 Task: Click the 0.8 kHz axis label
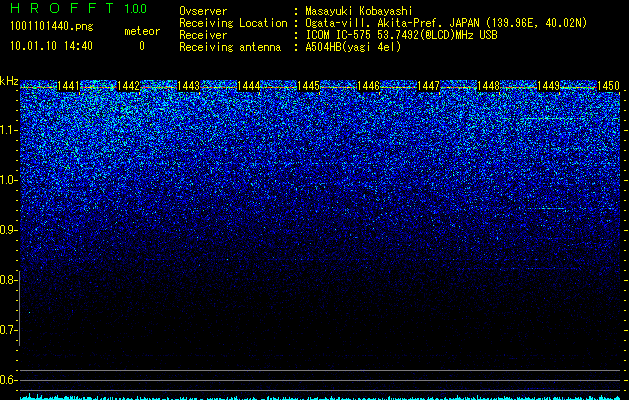pos(7,280)
